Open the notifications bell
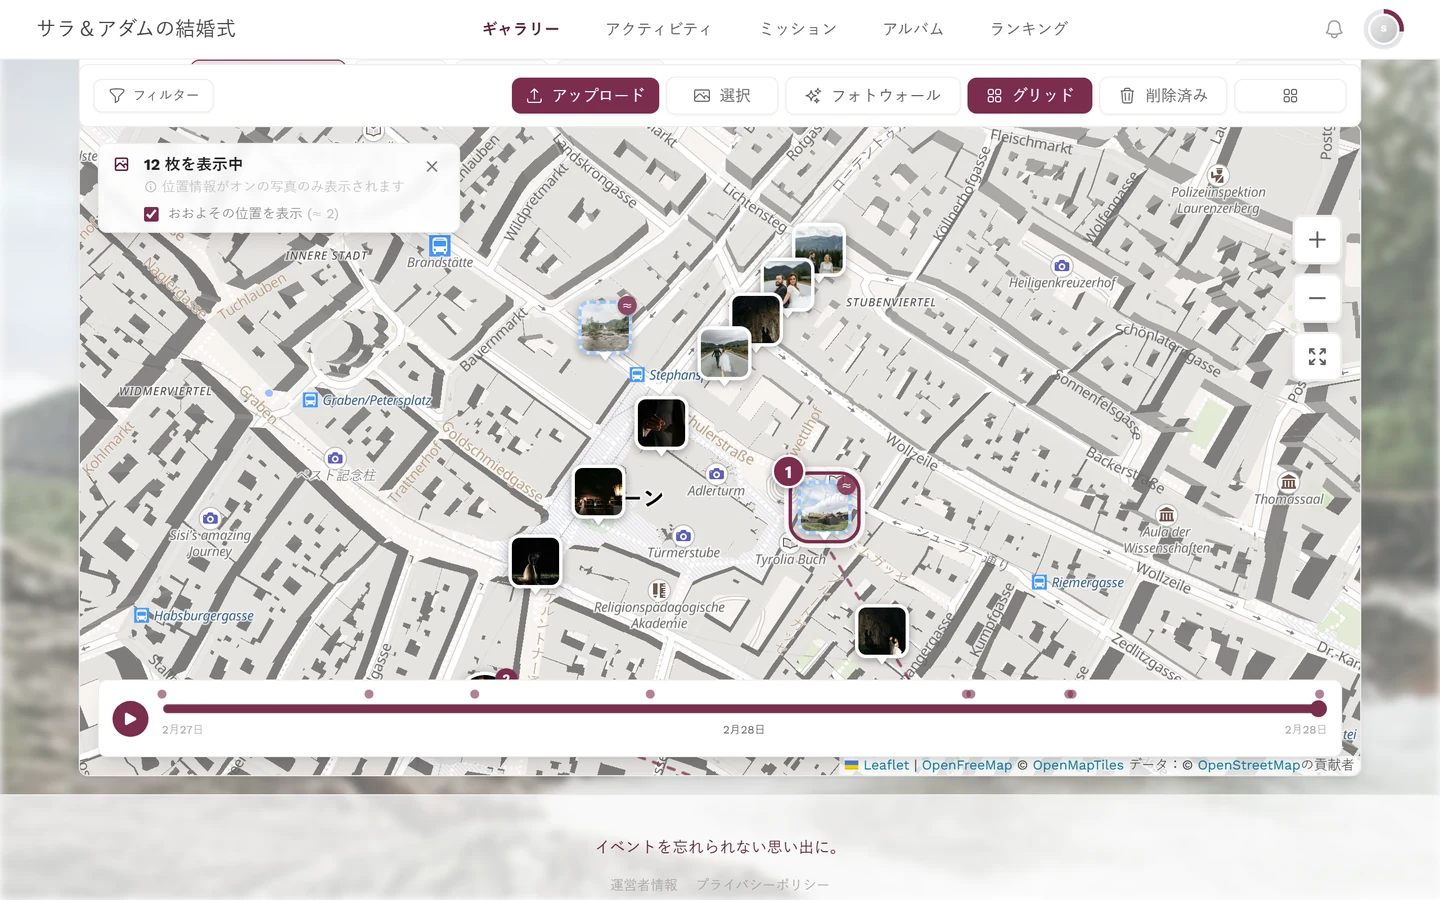1440x900 pixels. (1334, 29)
